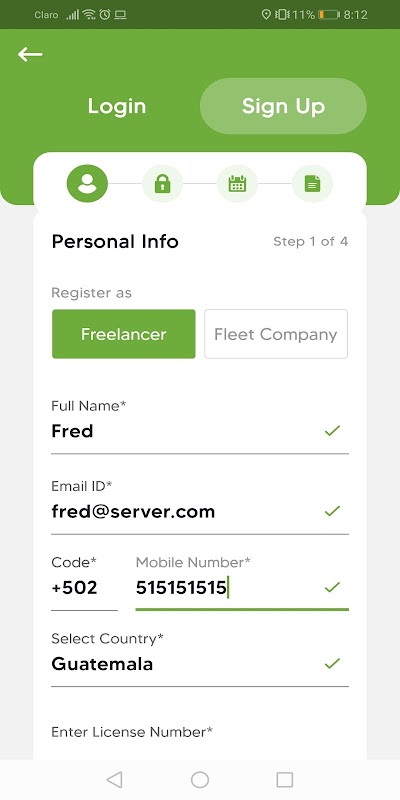Click the Enter License Number field

point(200,742)
